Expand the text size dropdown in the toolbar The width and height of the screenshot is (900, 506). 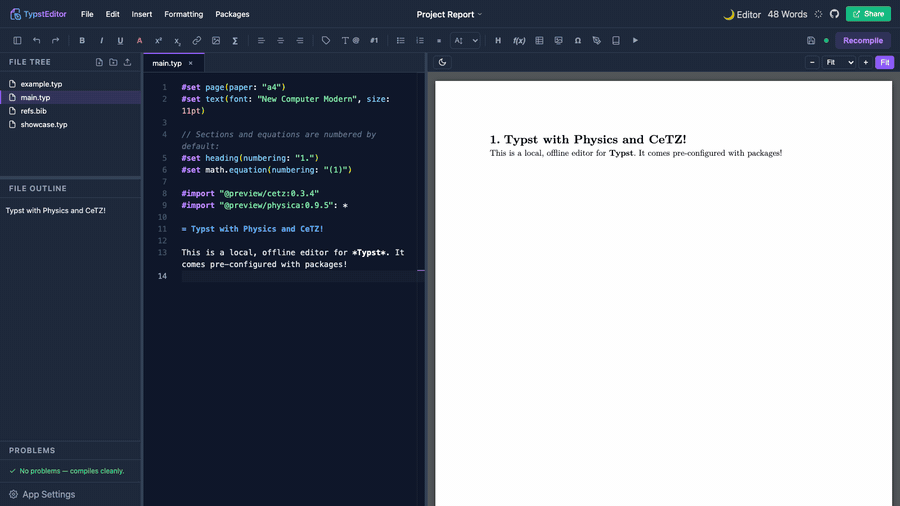tap(465, 41)
